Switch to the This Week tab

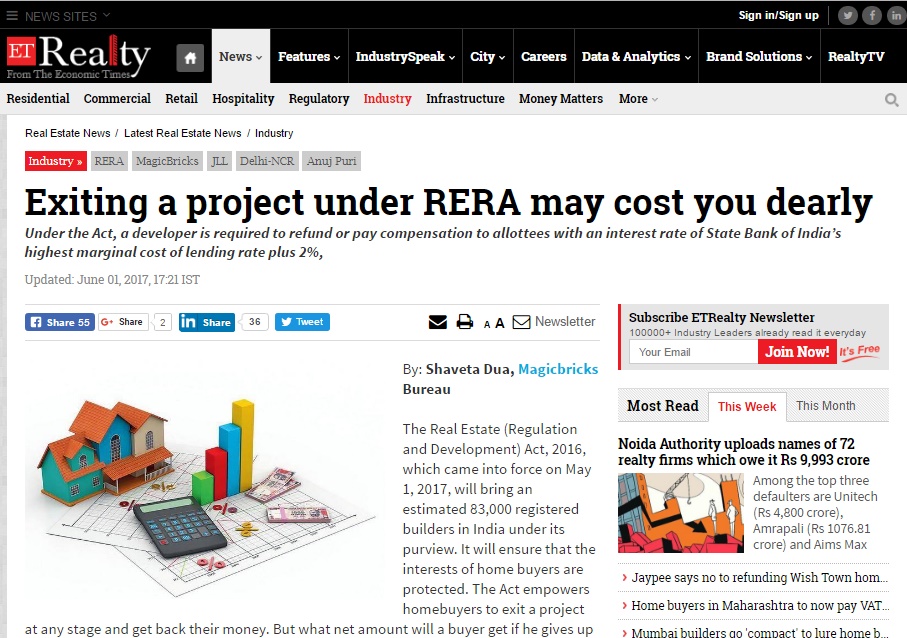747,407
